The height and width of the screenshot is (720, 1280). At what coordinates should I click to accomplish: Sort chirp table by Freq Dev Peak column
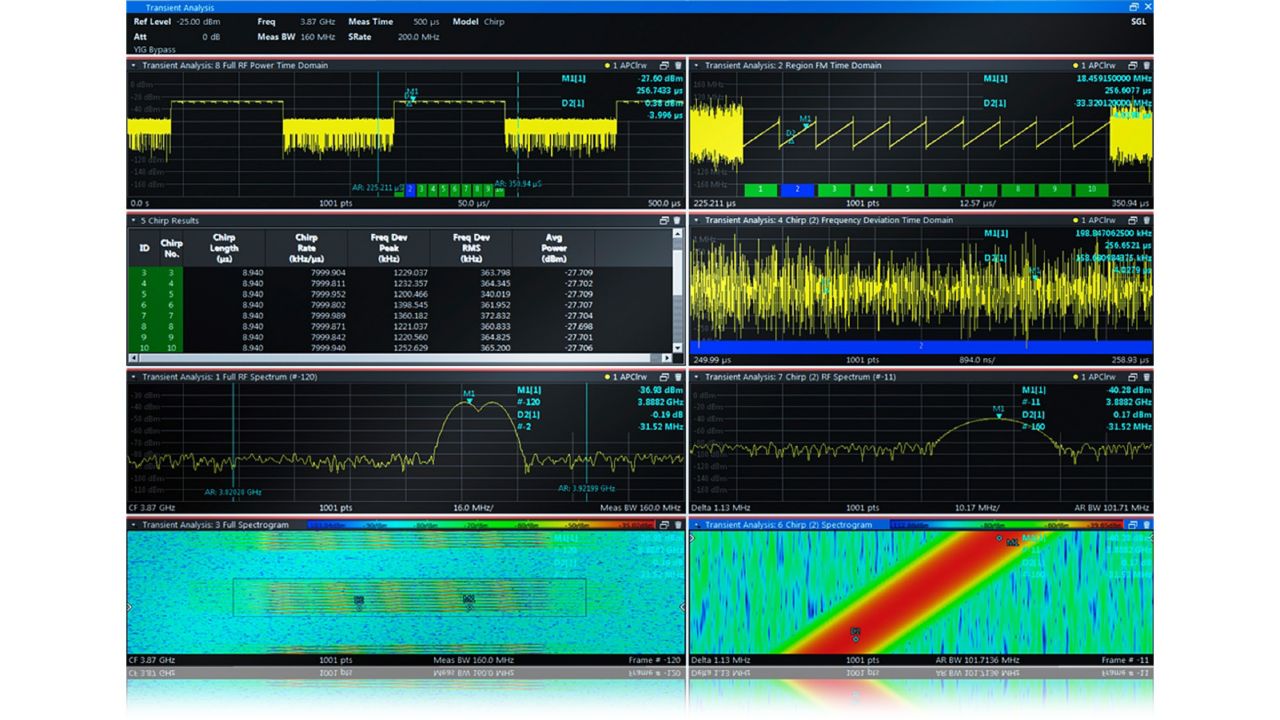click(388, 248)
